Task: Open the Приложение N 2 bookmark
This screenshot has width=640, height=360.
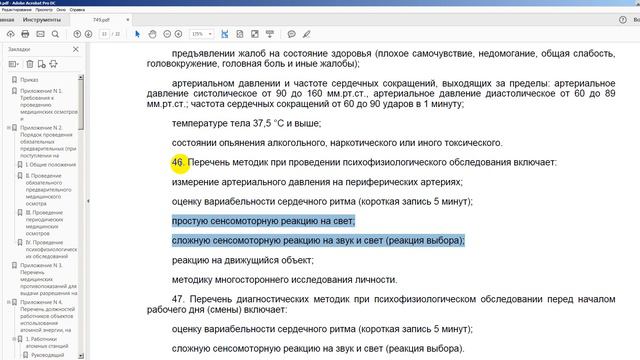Action: [48, 142]
